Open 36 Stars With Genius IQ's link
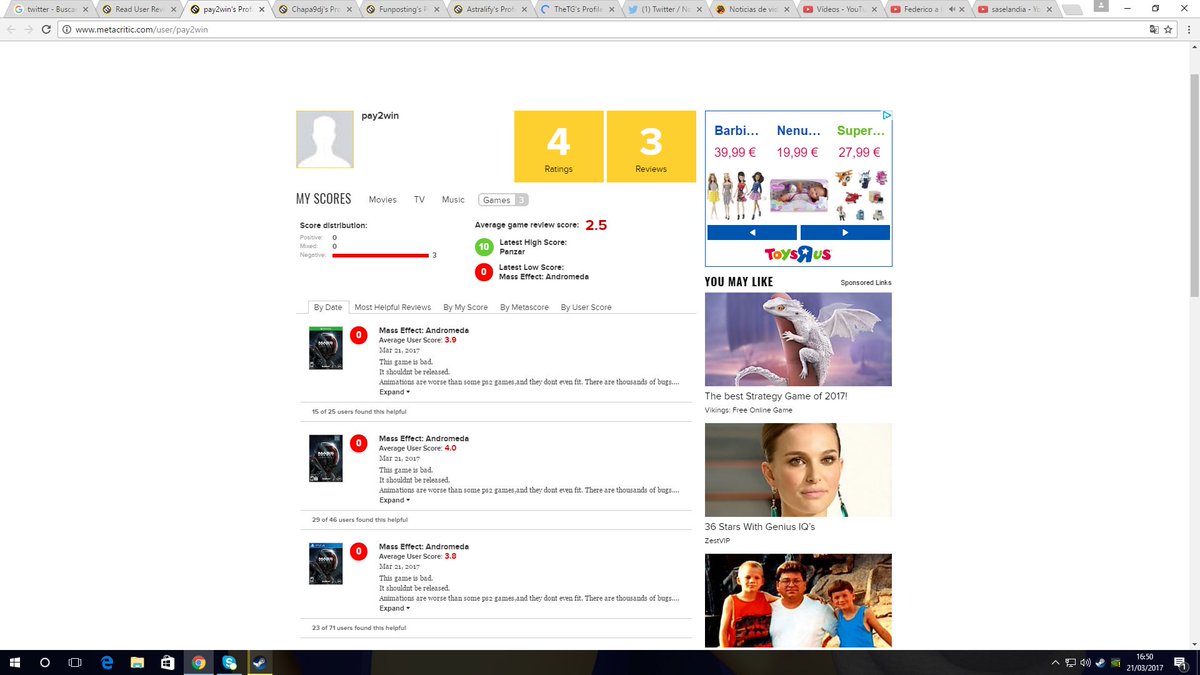Viewport: 1200px width, 675px height. tap(760, 526)
